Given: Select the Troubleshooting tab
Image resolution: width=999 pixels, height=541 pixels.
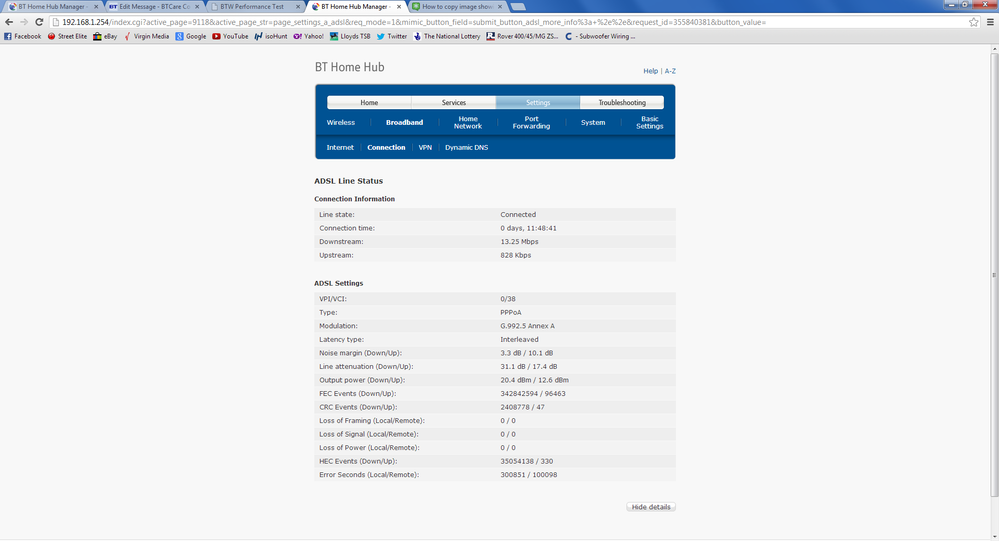Looking at the screenshot, I should click(x=622, y=103).
